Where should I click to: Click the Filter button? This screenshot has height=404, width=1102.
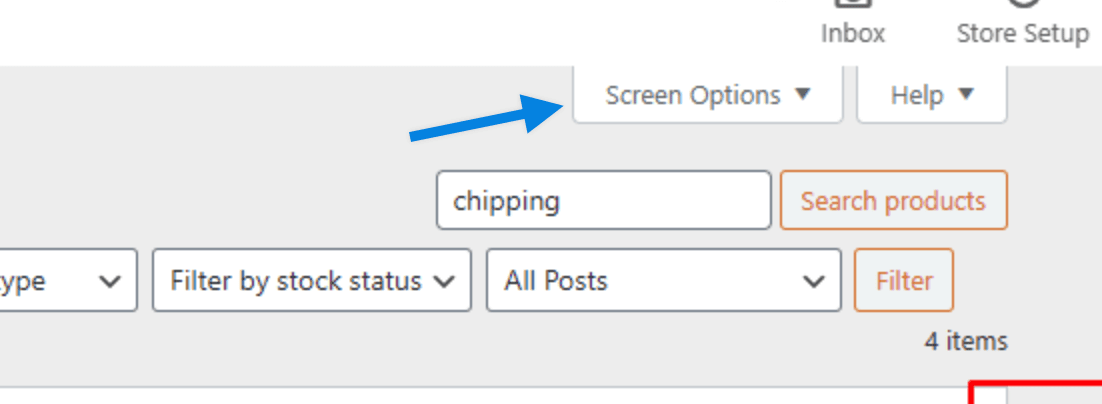tap(904, 281)
